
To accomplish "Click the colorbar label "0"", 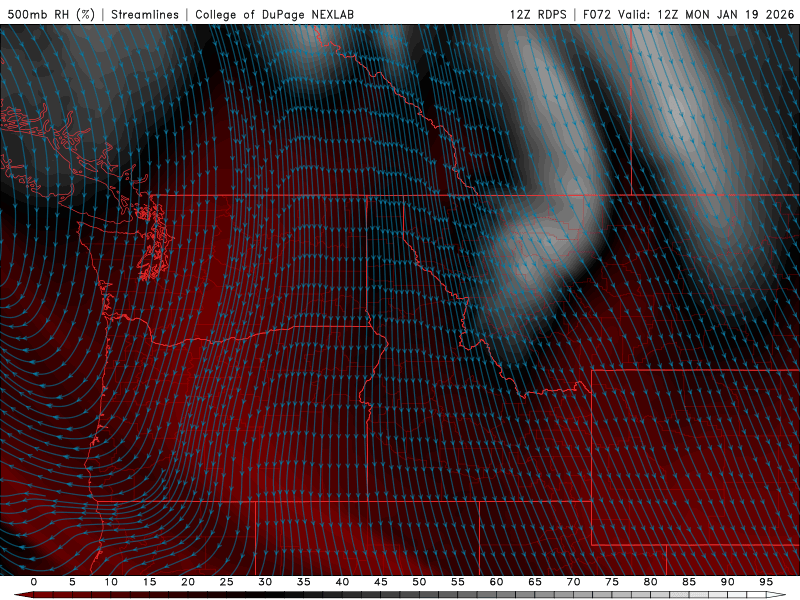I will (x=34, y=582).
